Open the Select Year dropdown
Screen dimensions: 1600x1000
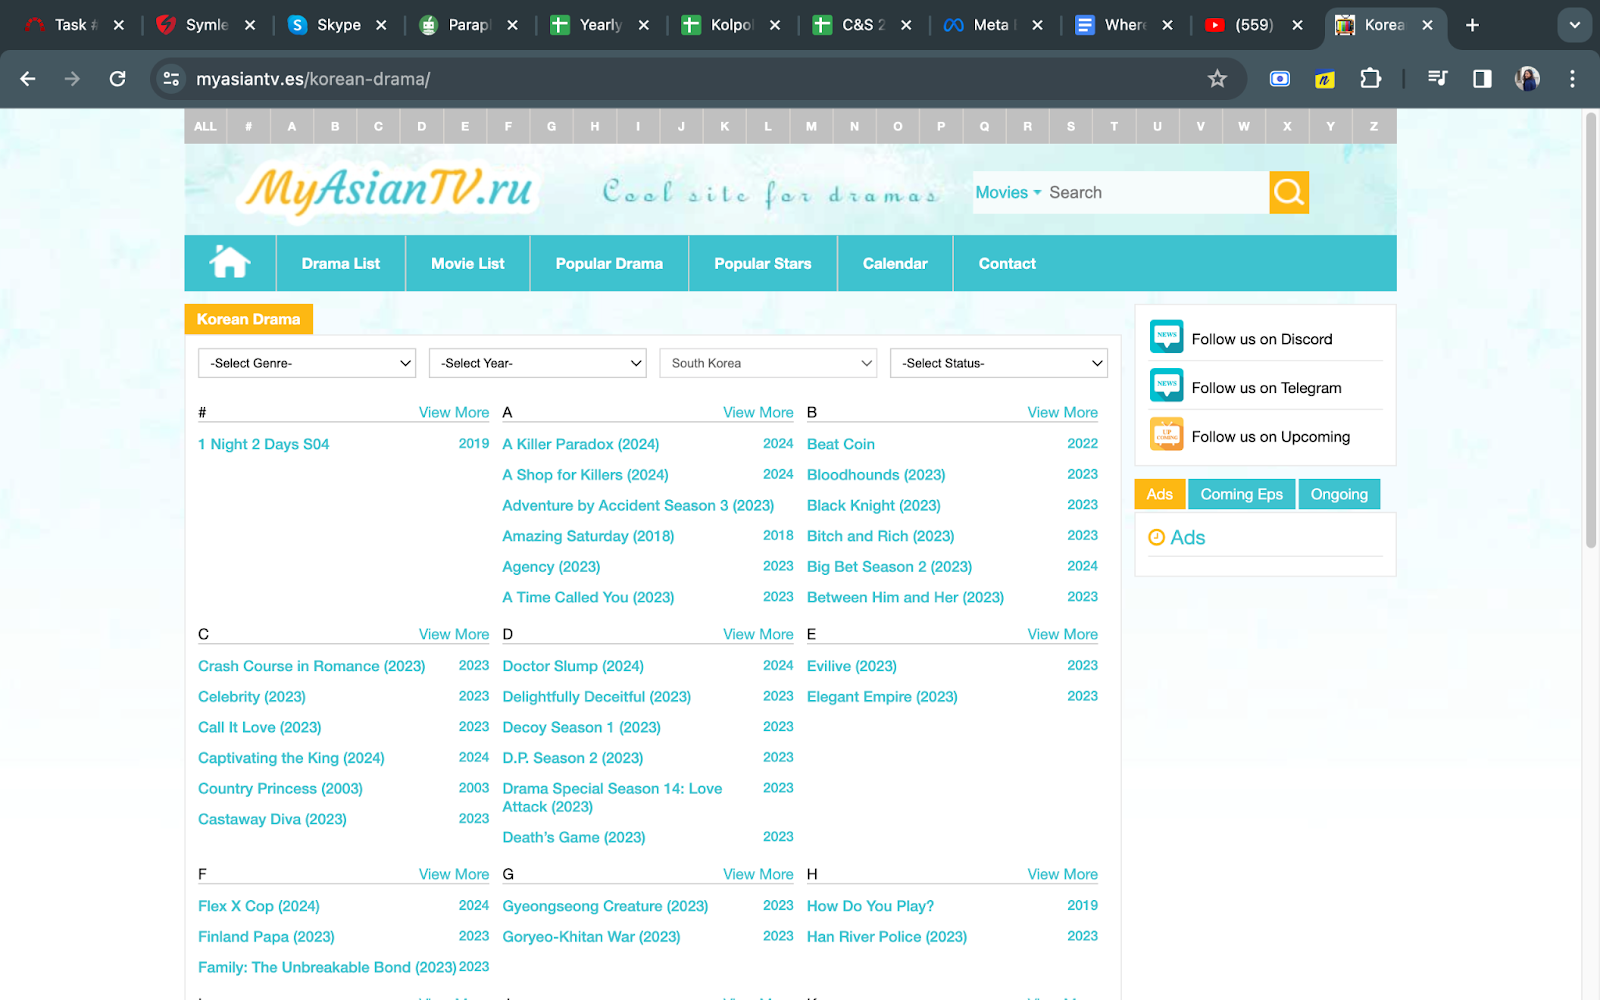pos(538,363)
